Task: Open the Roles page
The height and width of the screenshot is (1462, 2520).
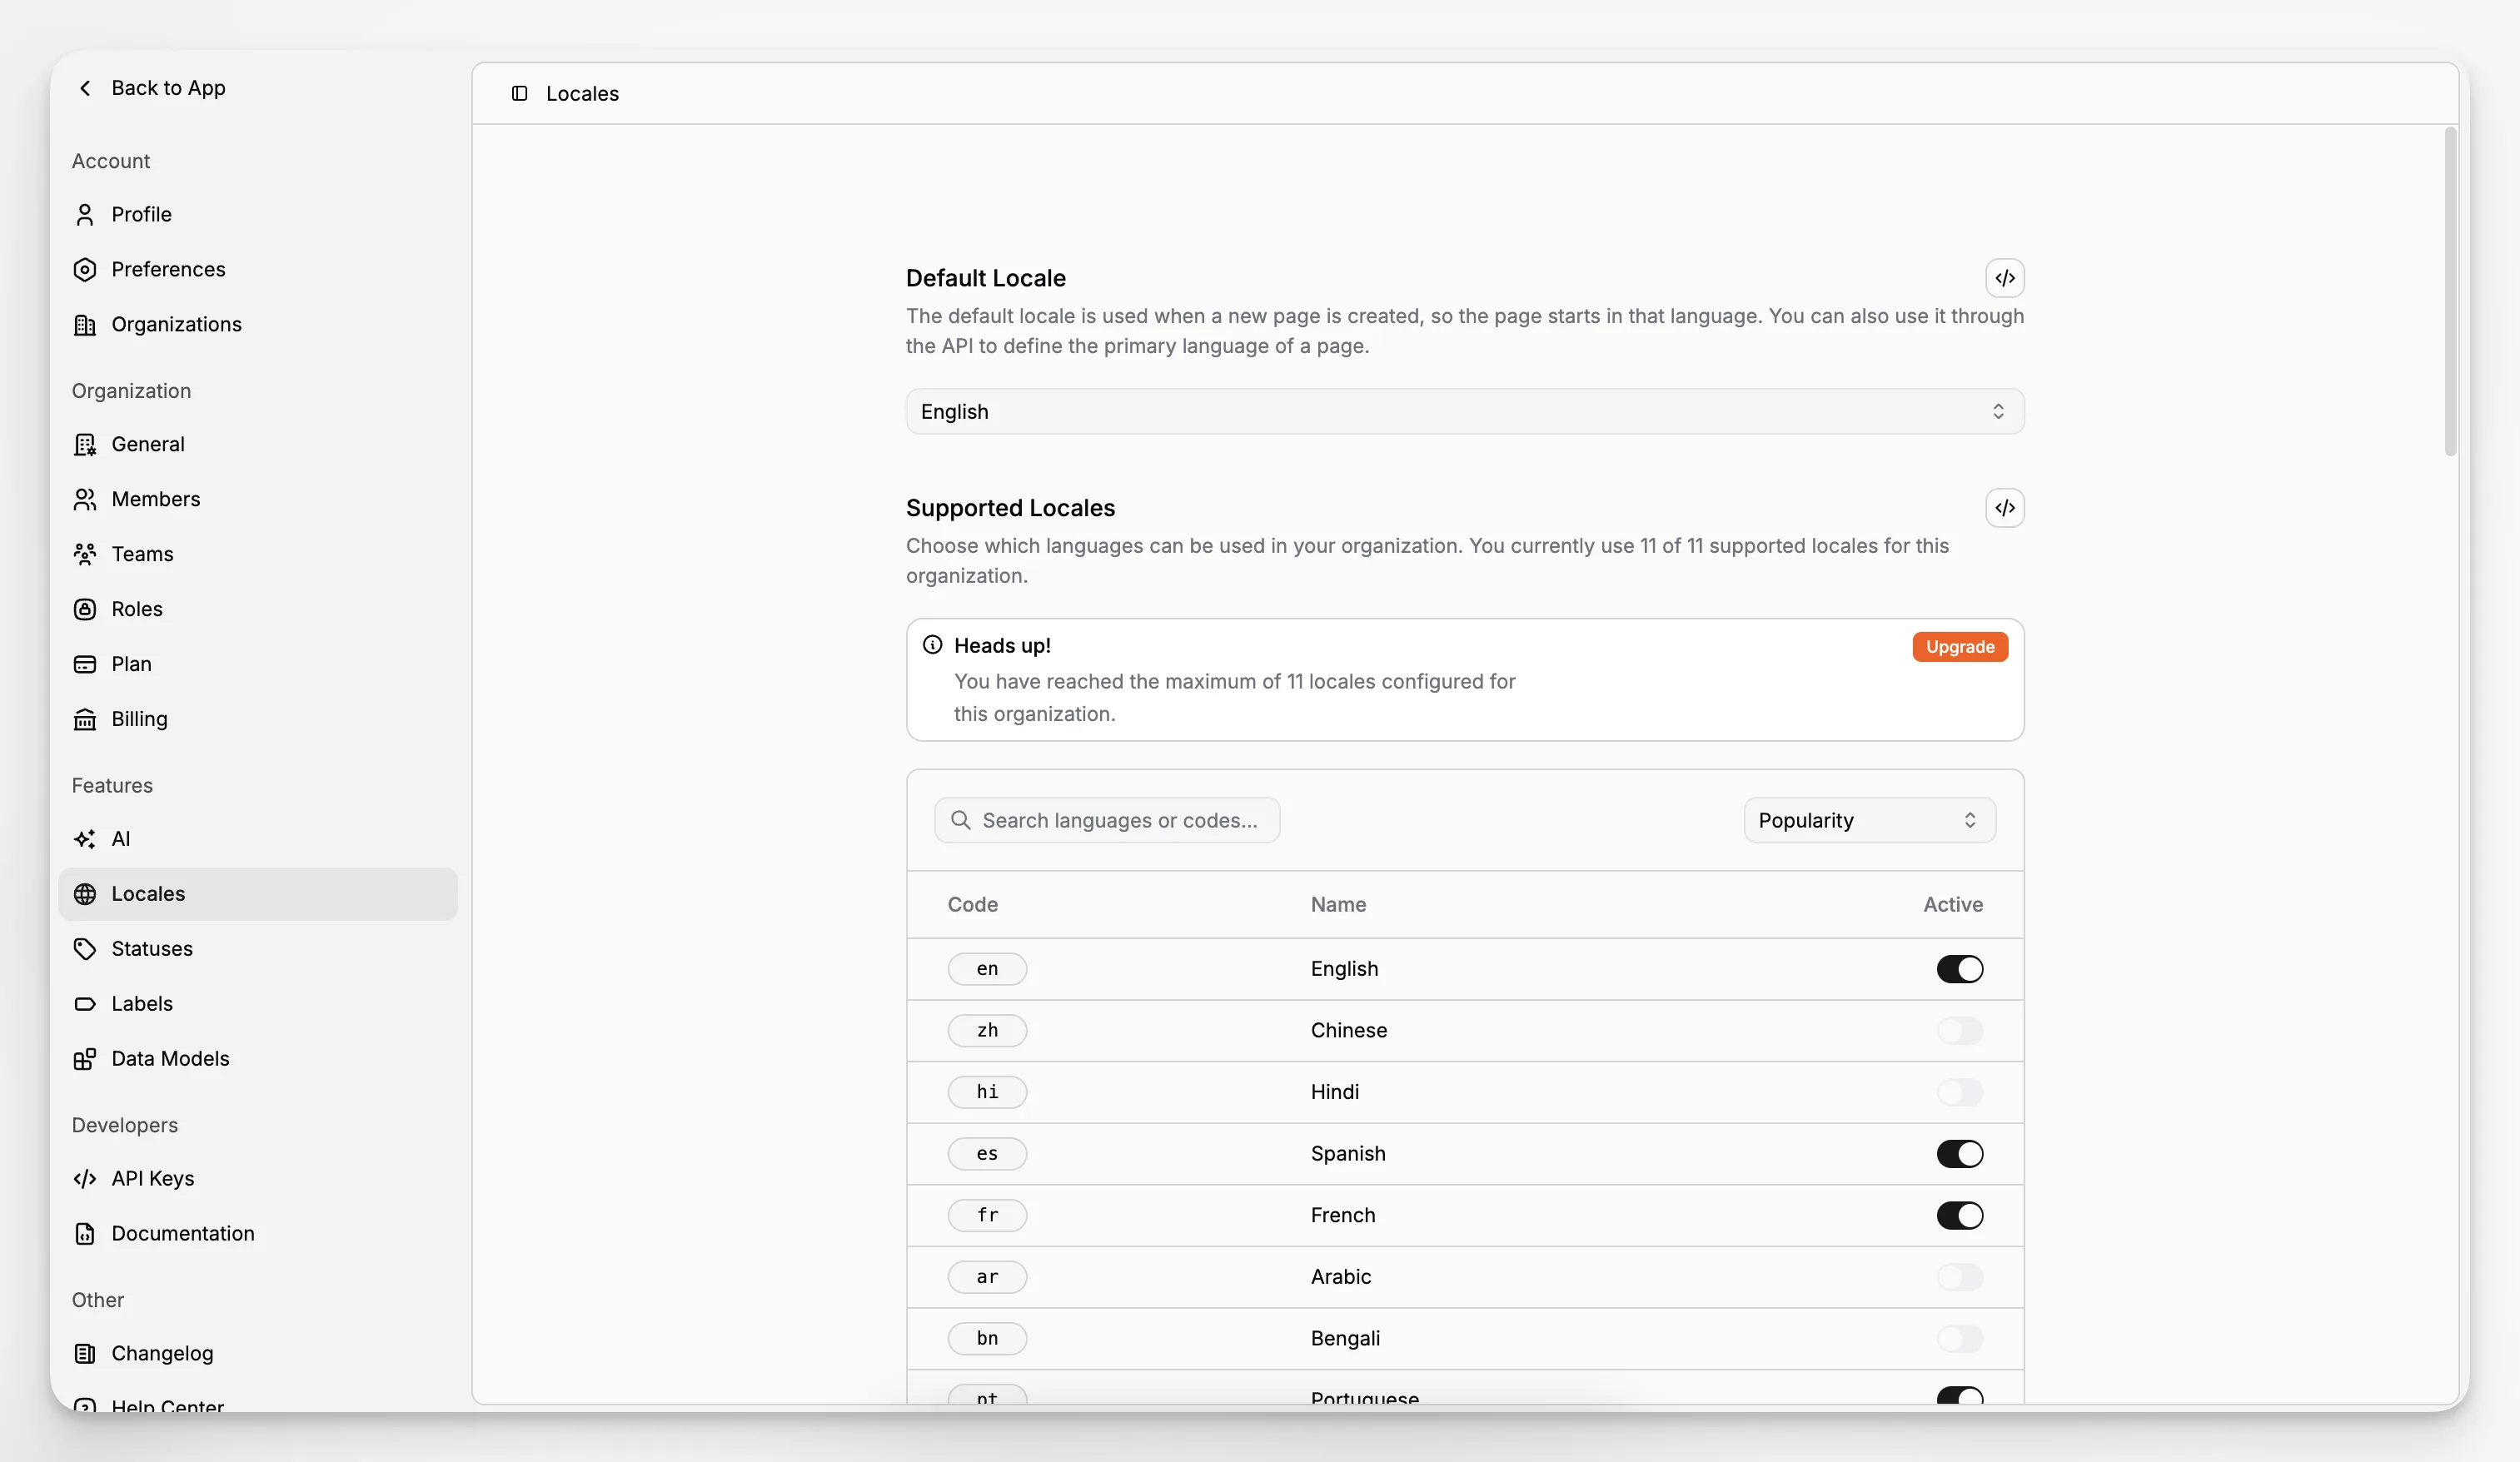Action: tap(258, 610)
